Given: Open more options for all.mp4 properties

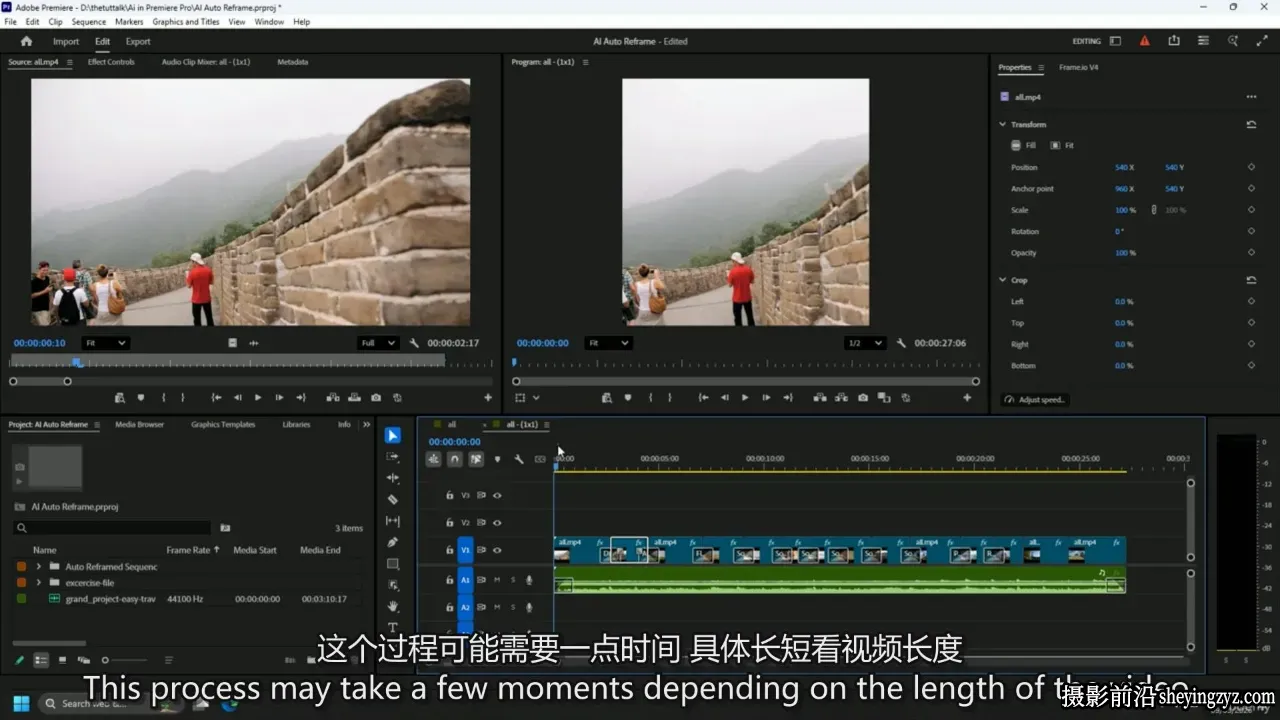Looking at the screenshot, I should 1251,97.
